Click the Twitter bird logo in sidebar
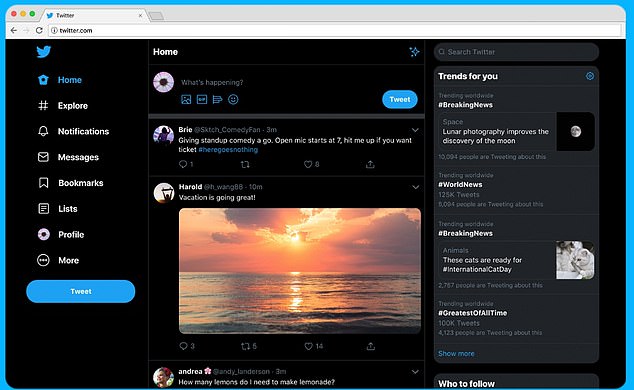Screen dimensions: 634x390 pos(43,52)
